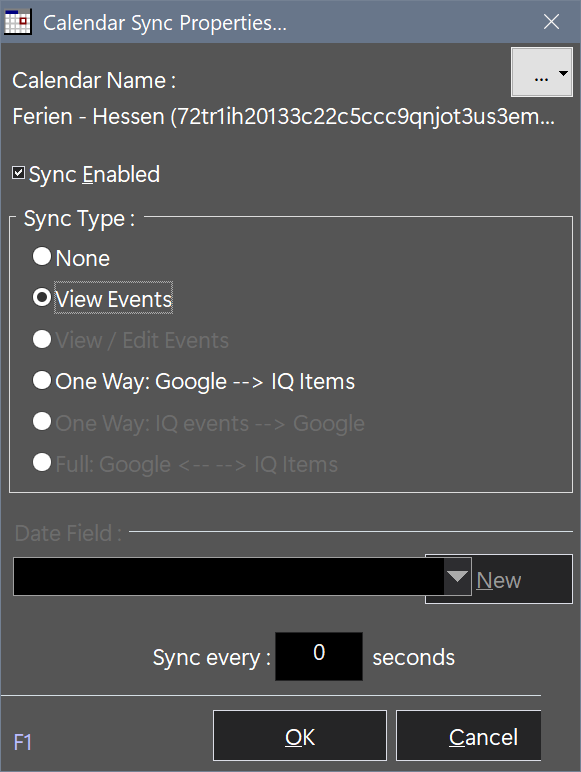Confirm with the OK button

(x=300, y=736)
